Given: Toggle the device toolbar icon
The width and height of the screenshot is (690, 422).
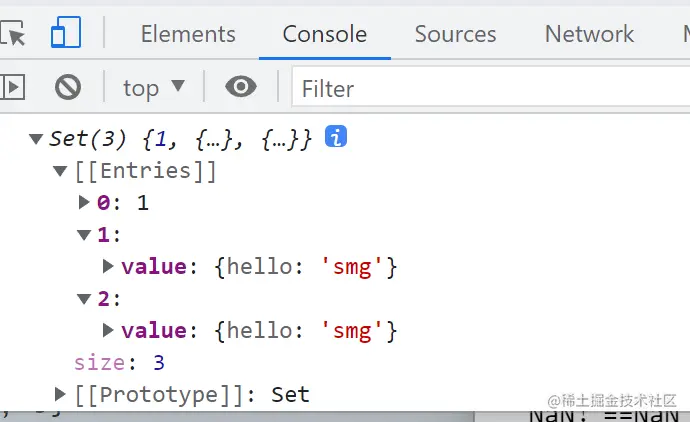Looking at the screenshot, I should (66, 34).
